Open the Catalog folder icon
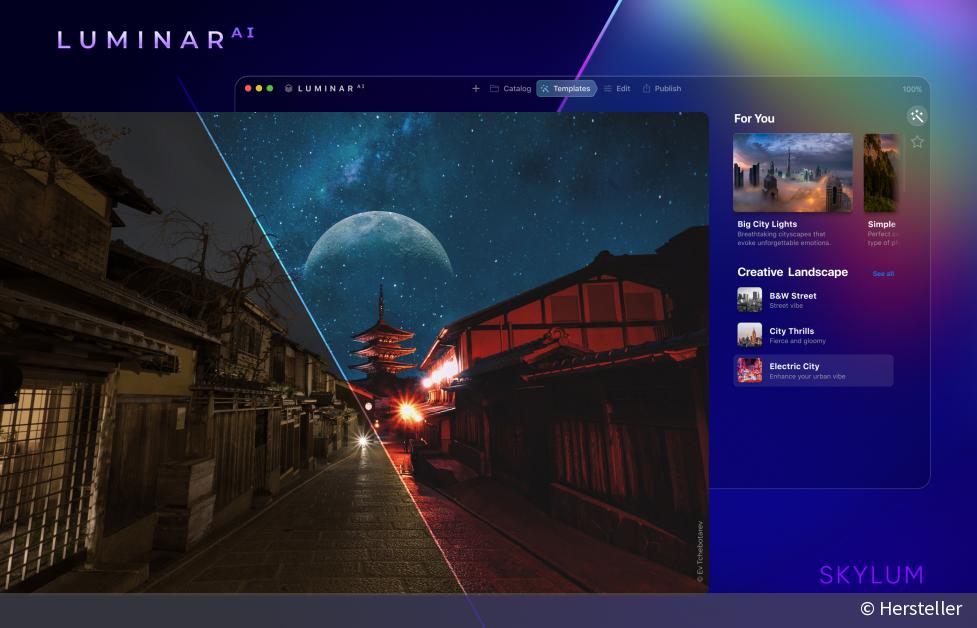977x628 pixels. pyautogui.click(x=494, y=88)
